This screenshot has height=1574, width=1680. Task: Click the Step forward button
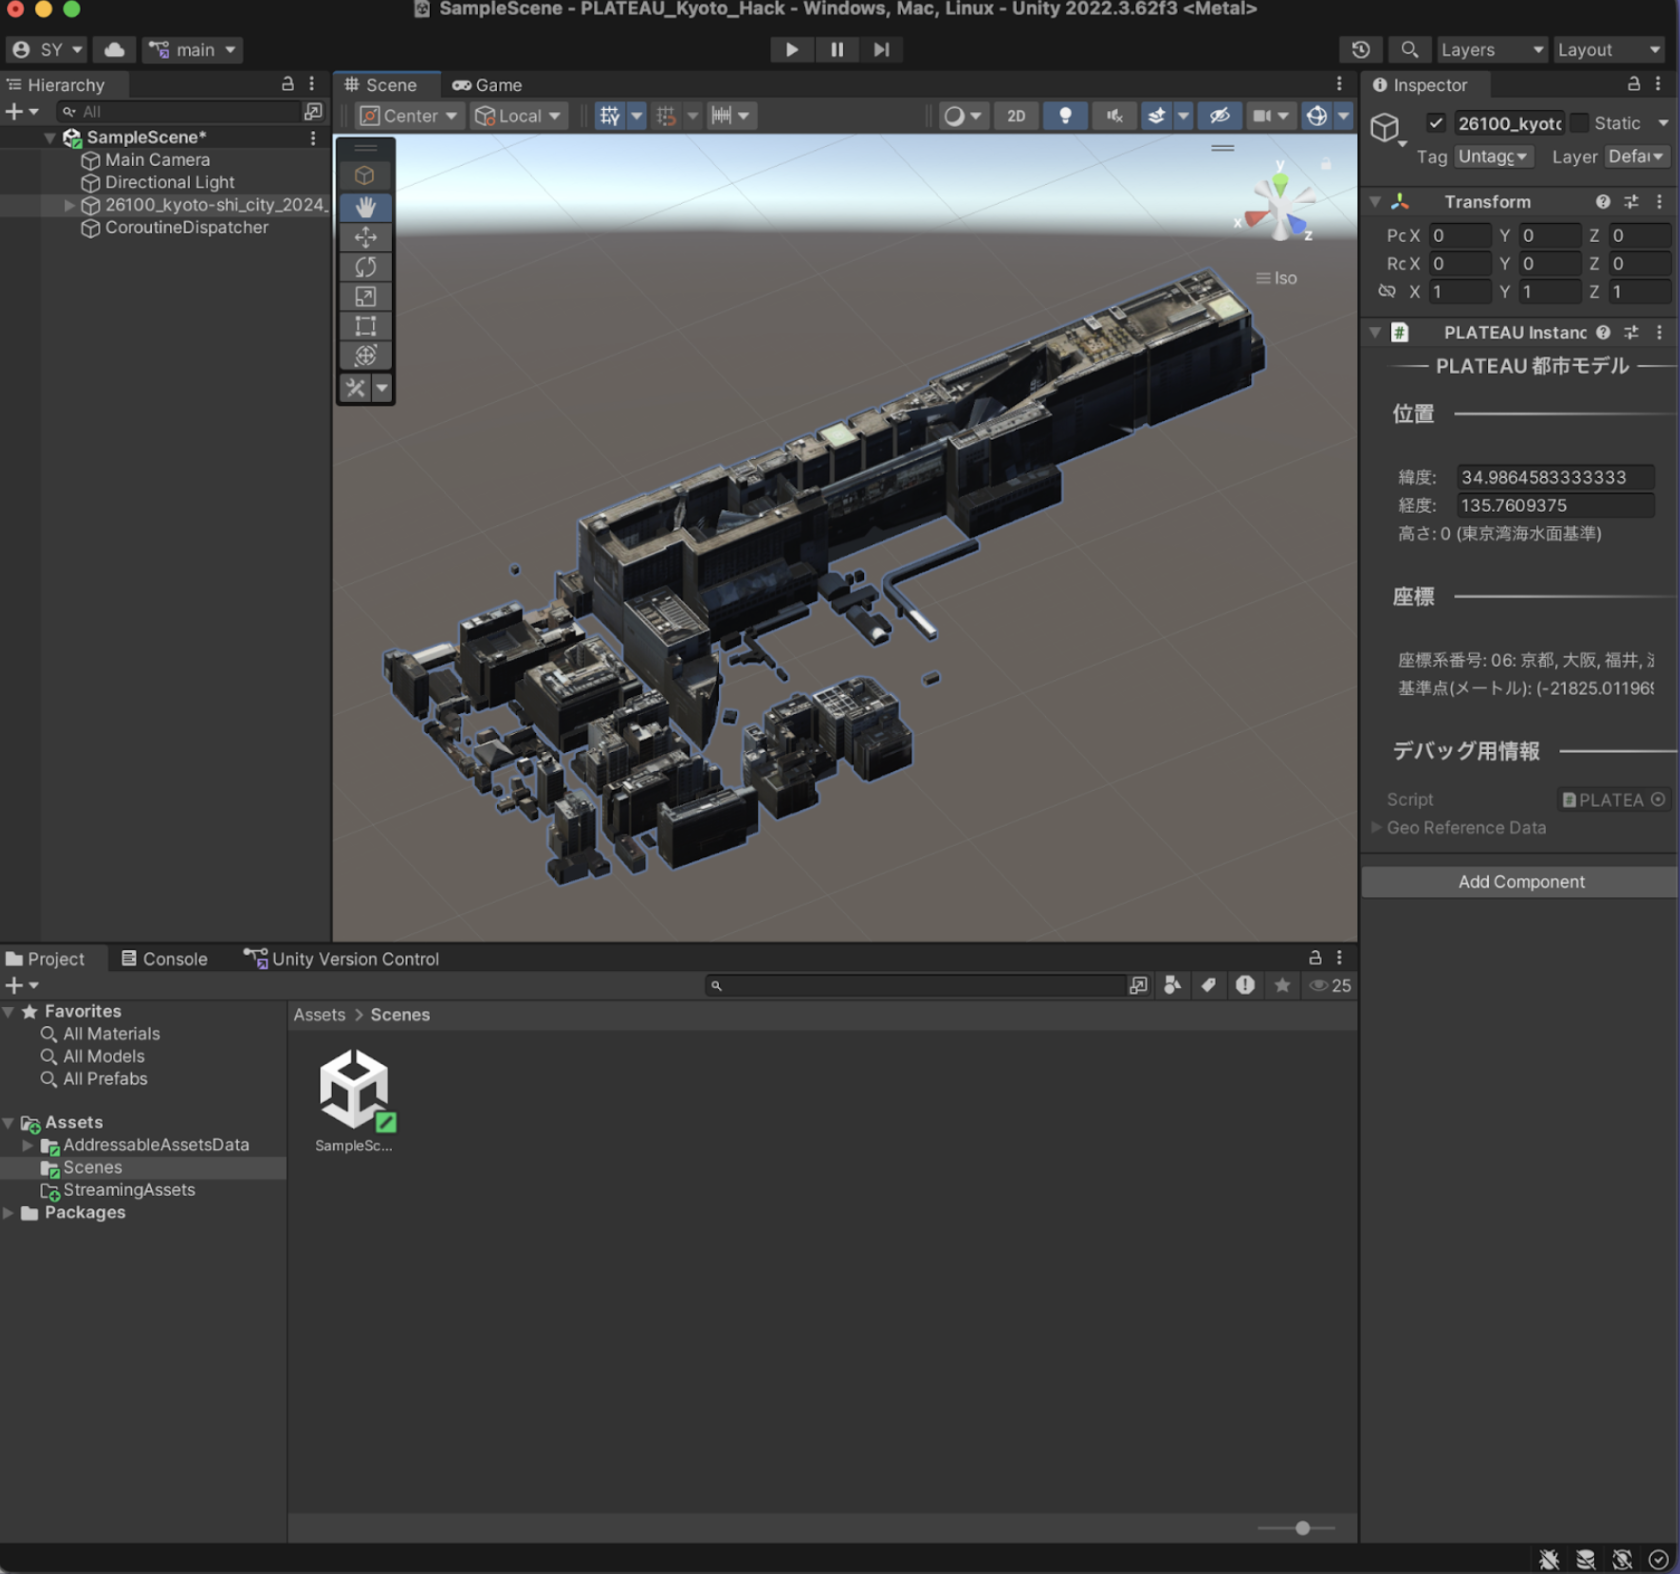pos(881,49)
